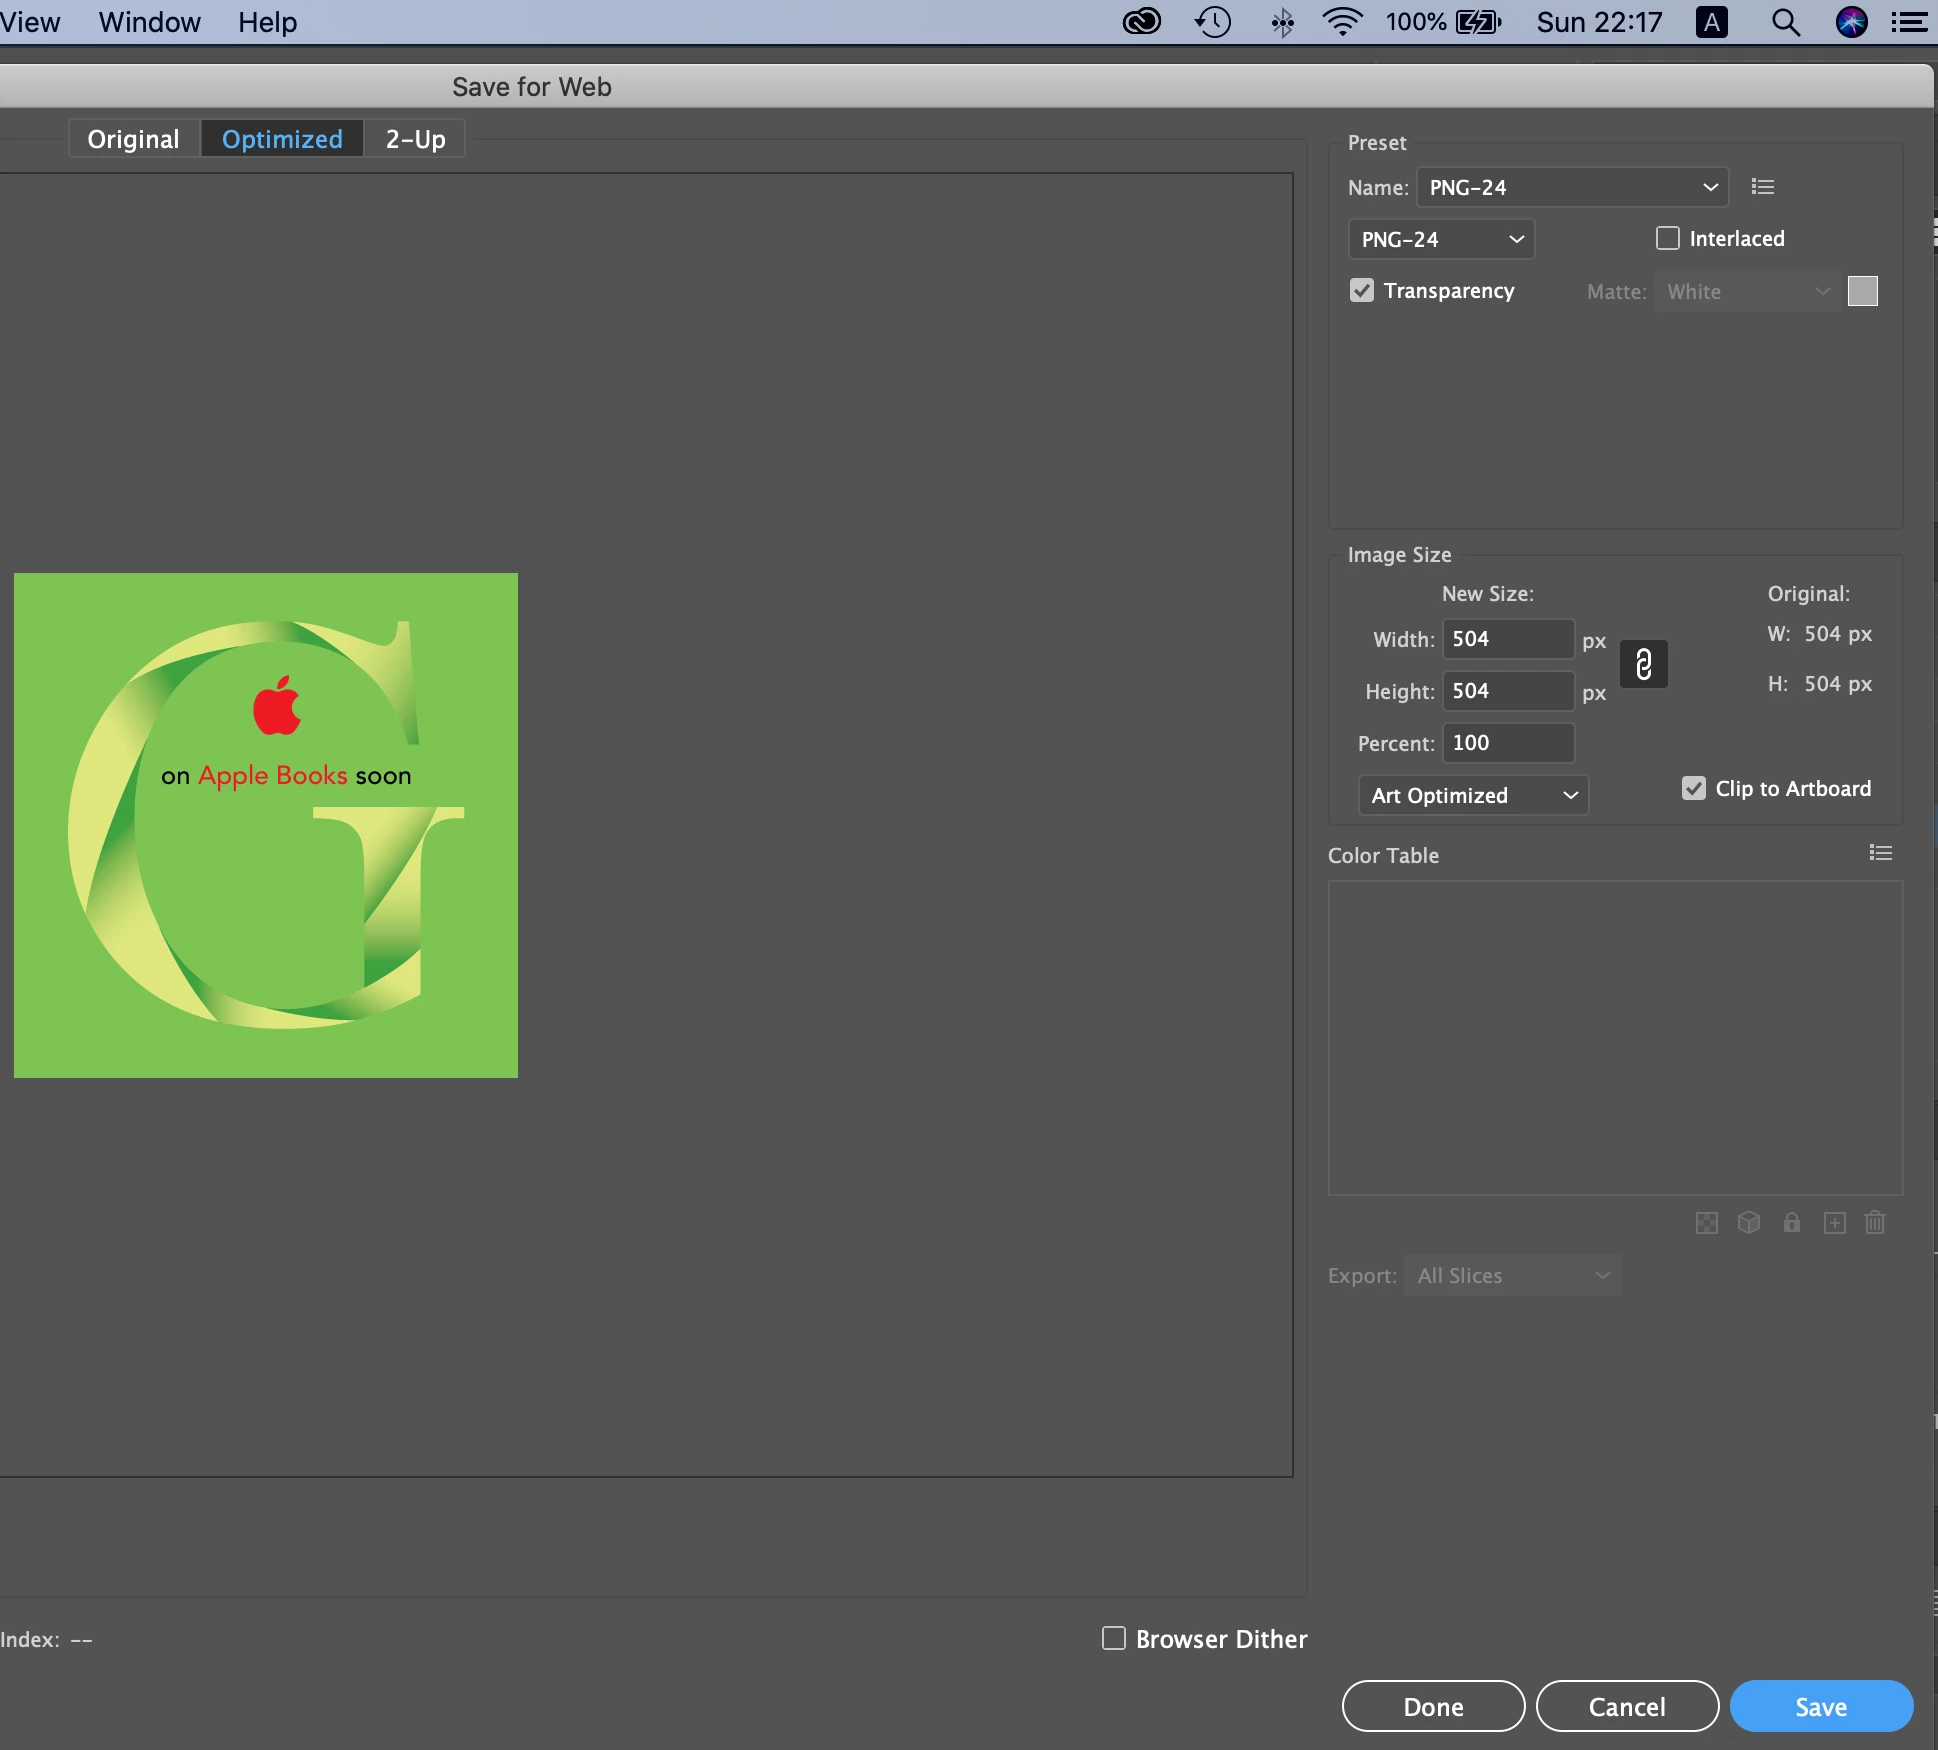This screenshot has width=1938, height=1750.
Task: Open the Preset options menu icon
Action: click(1763, 187)
